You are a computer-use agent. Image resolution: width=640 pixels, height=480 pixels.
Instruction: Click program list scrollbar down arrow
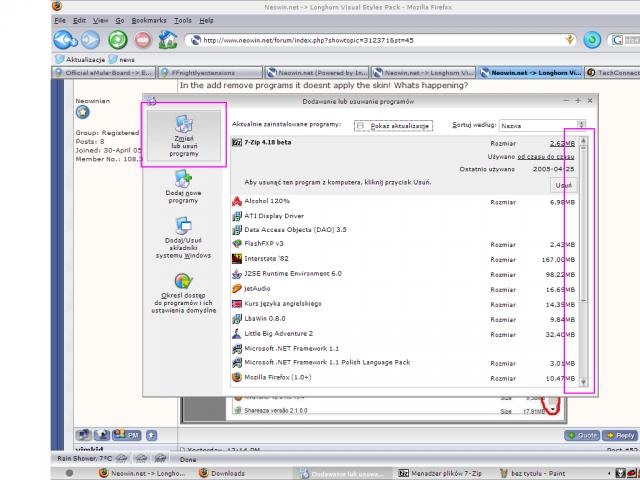583,382
